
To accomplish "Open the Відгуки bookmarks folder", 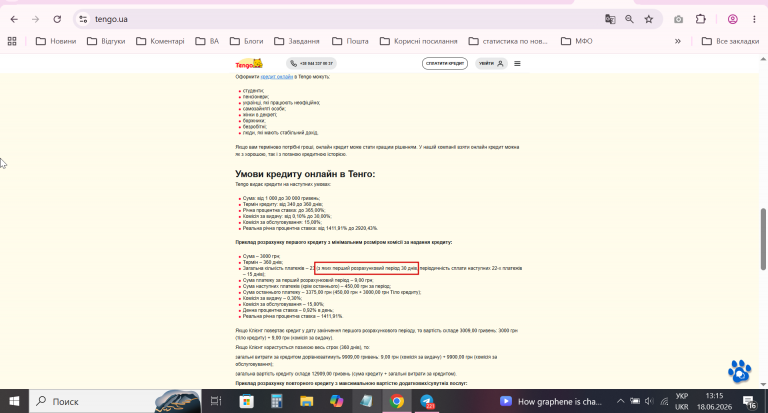I will (x=106, y=41).
